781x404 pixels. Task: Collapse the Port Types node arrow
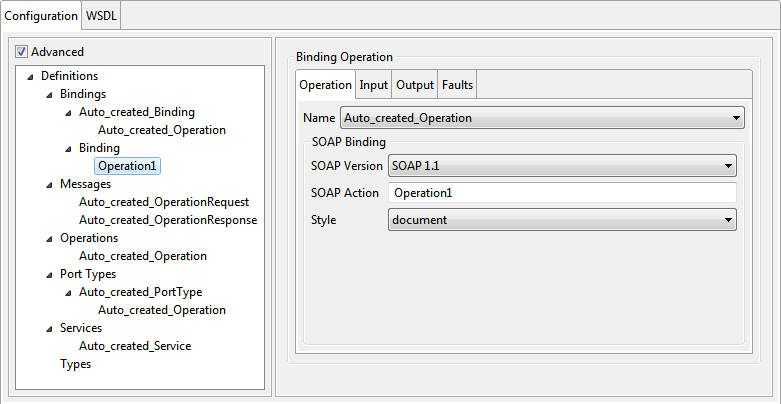[x=49, y=275]
